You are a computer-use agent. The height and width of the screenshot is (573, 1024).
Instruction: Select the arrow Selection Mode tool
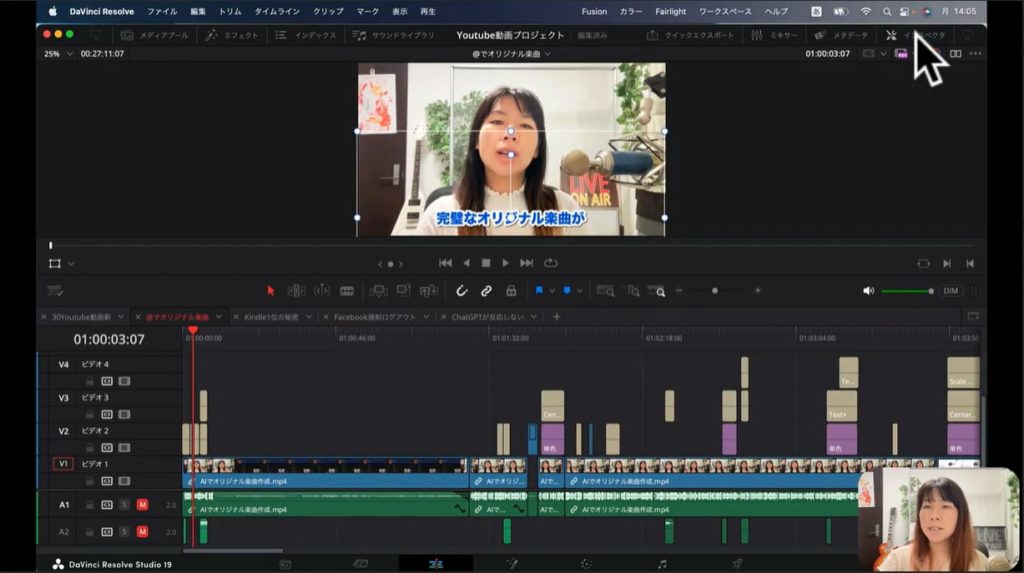point(270,291)
